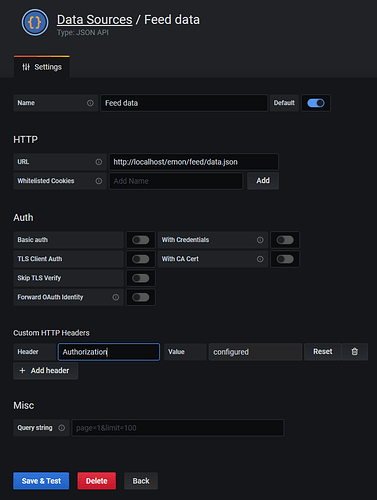The image size is (377, 500).
Task: Click the configured Value field
Action: [255, 352]
